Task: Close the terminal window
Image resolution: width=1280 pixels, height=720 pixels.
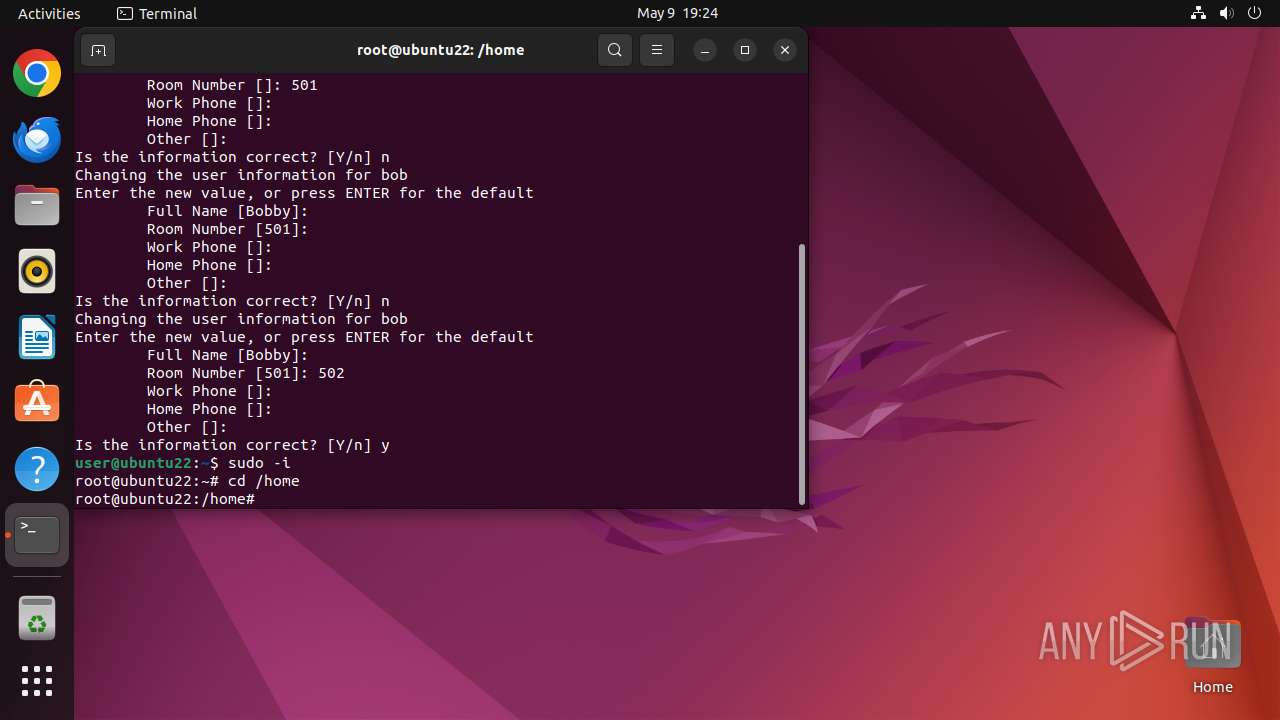Action: pos(785,50)
